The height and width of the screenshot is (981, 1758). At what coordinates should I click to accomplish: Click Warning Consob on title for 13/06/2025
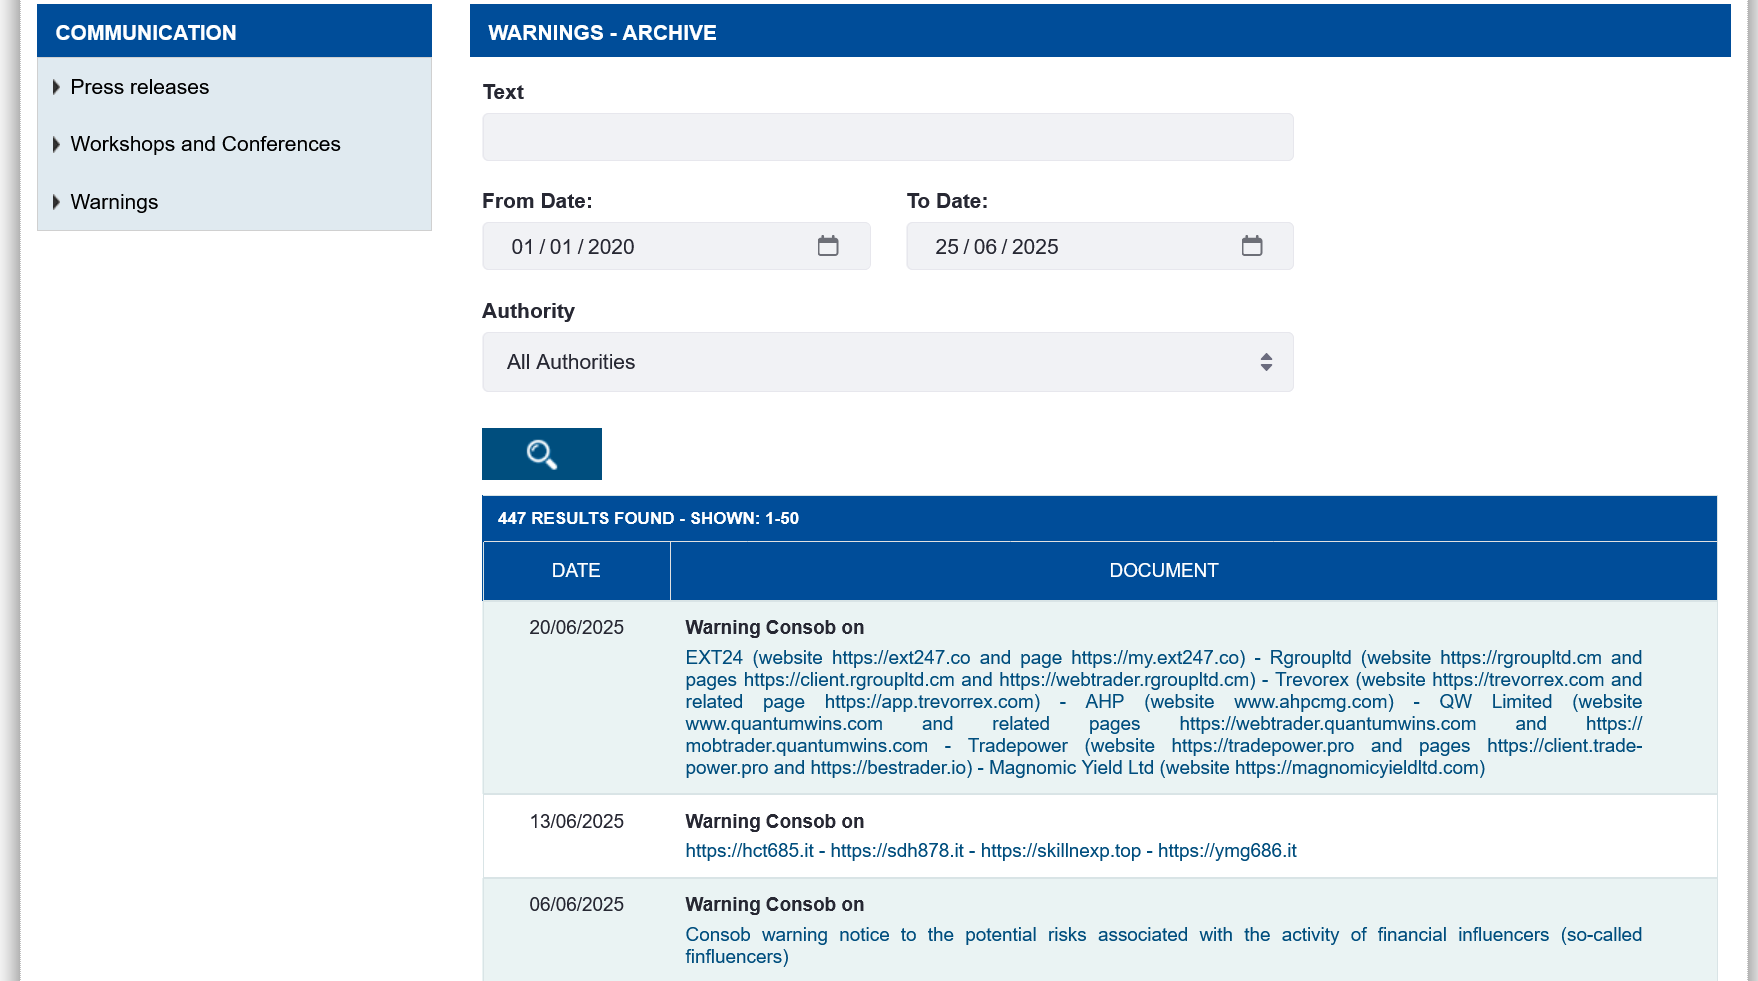coord(775,821)
